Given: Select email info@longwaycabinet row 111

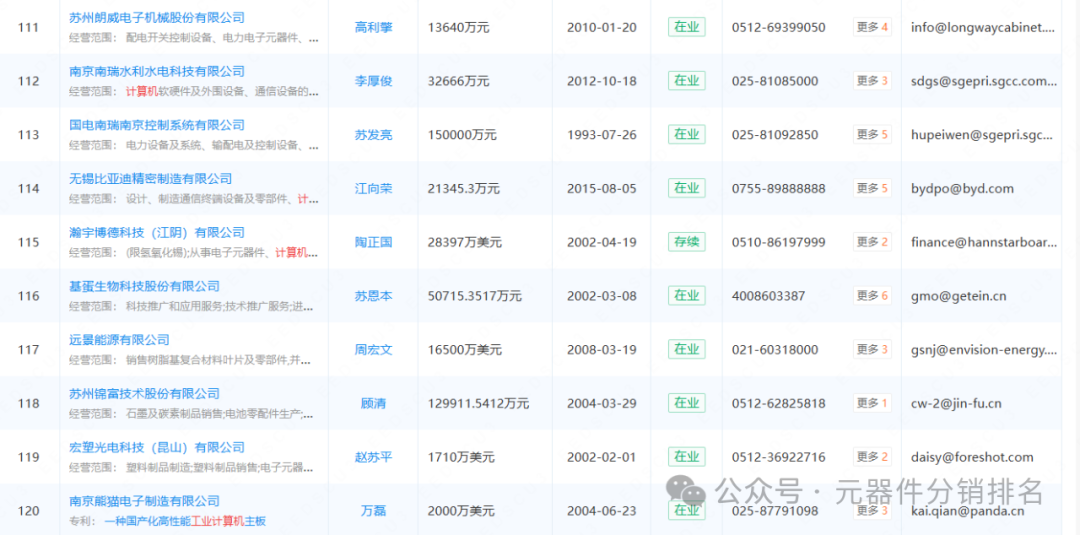Looking at the screenshot, I should (x=984, y=28).
